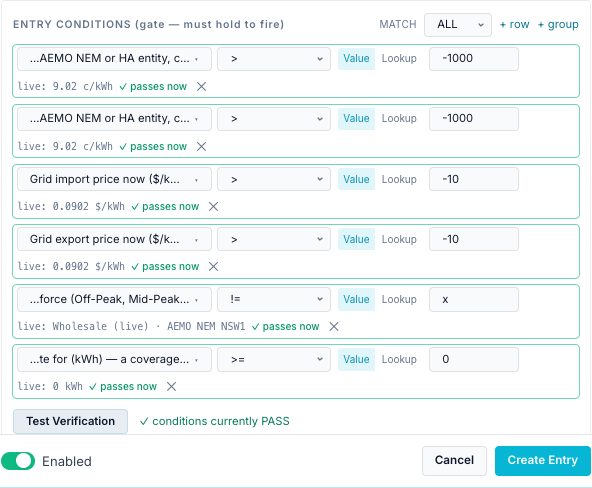Select Value mode in first AEMO row
The height and width of the screenshot is (488, 592).
356,59
